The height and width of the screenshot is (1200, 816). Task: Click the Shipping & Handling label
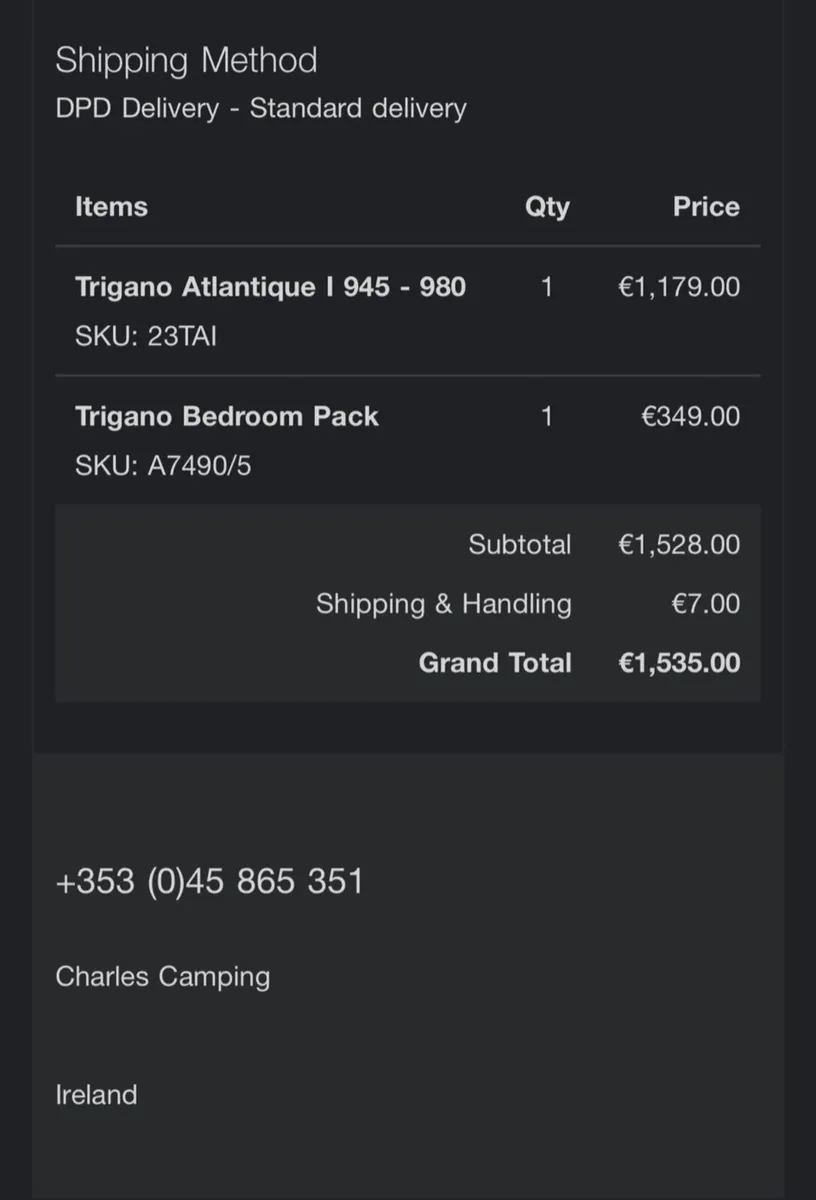point(444,604)
